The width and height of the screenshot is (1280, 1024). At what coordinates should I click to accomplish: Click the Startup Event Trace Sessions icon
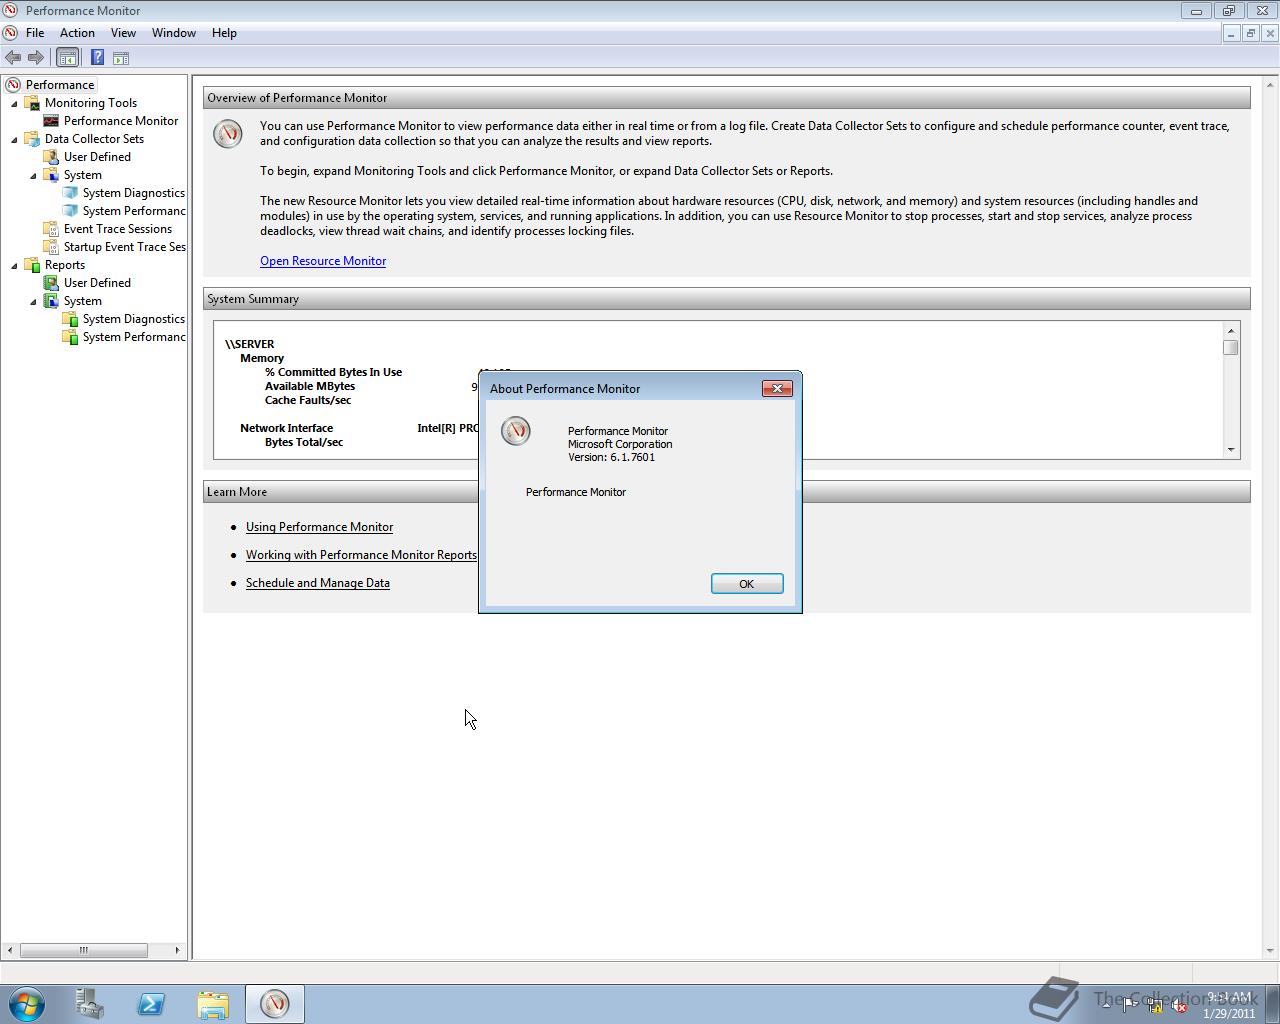point(51,247)
